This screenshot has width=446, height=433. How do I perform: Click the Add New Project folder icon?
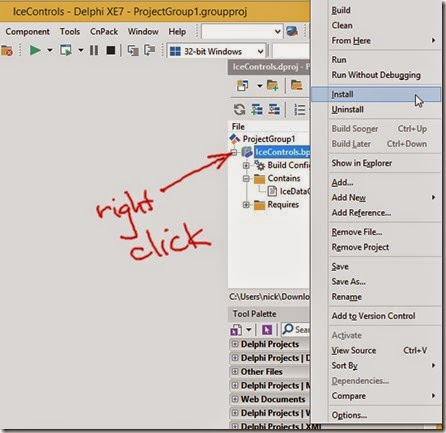coord(272,86)
